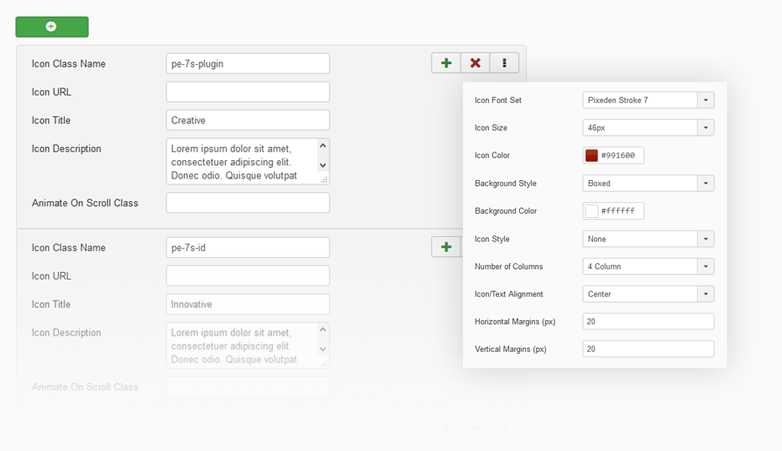Viewport: 782px width, 451px height.
Task: Open the Number of Columns dropdown
Action: [x=647, y=267]
